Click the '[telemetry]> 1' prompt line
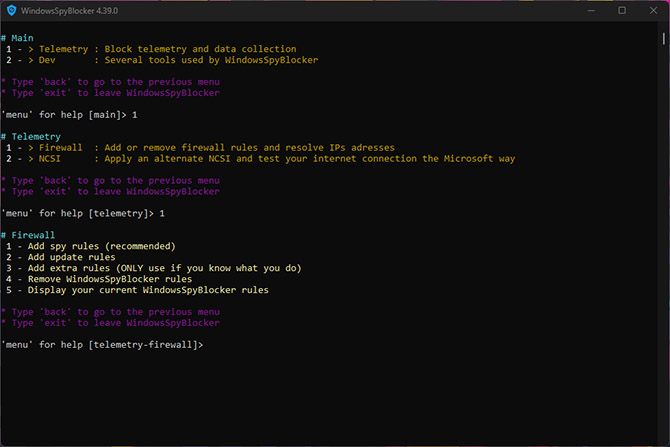The image size is (670, 447). [x=82, y=213]
